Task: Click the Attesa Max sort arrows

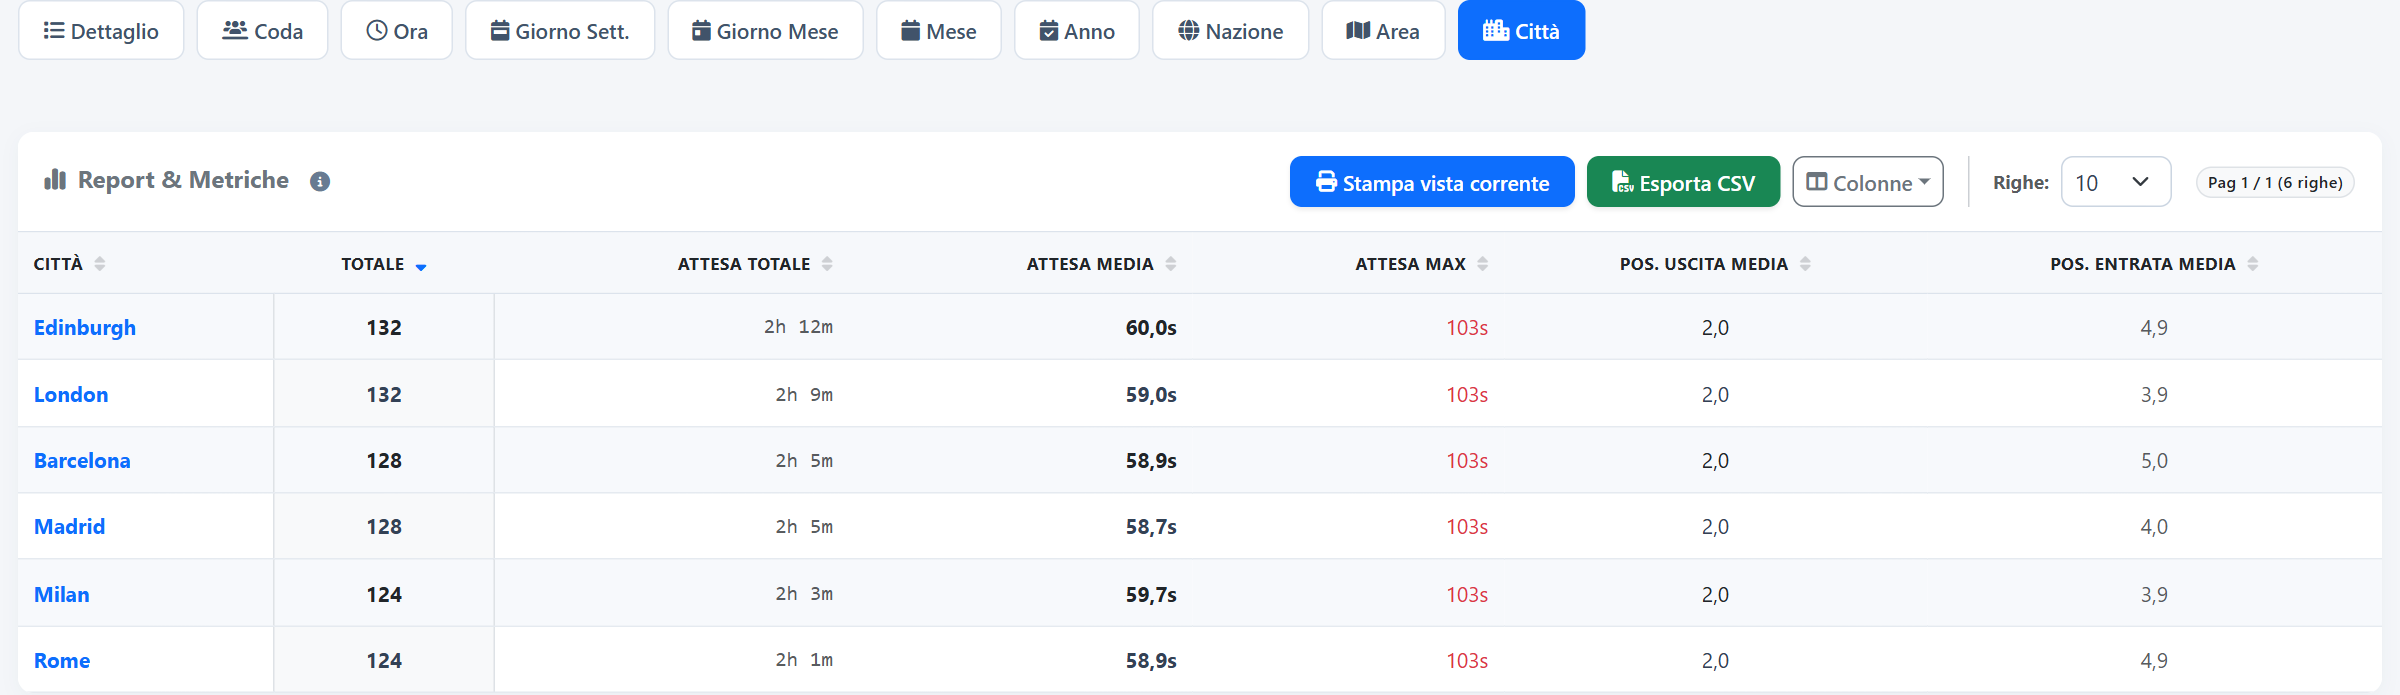Action: [x=1483, y=264]
